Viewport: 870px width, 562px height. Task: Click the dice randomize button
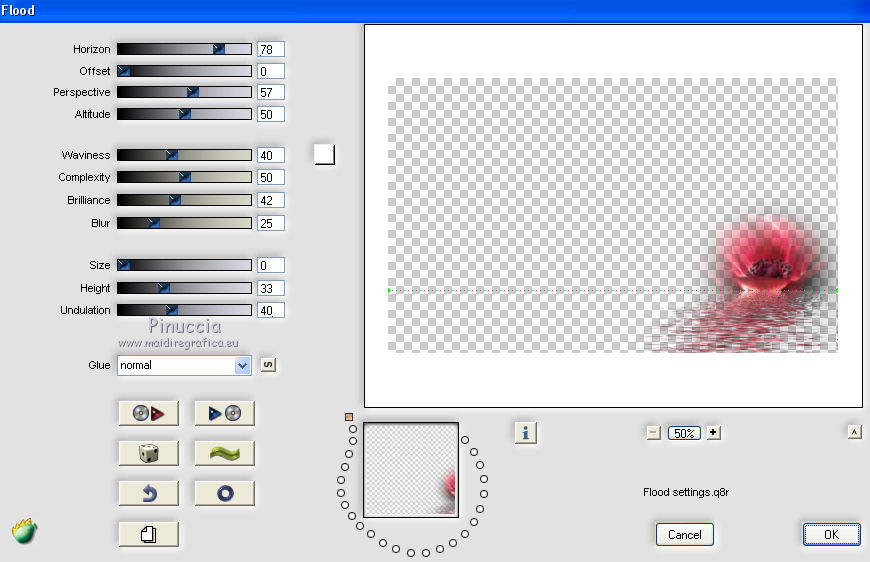coord(149,453)
